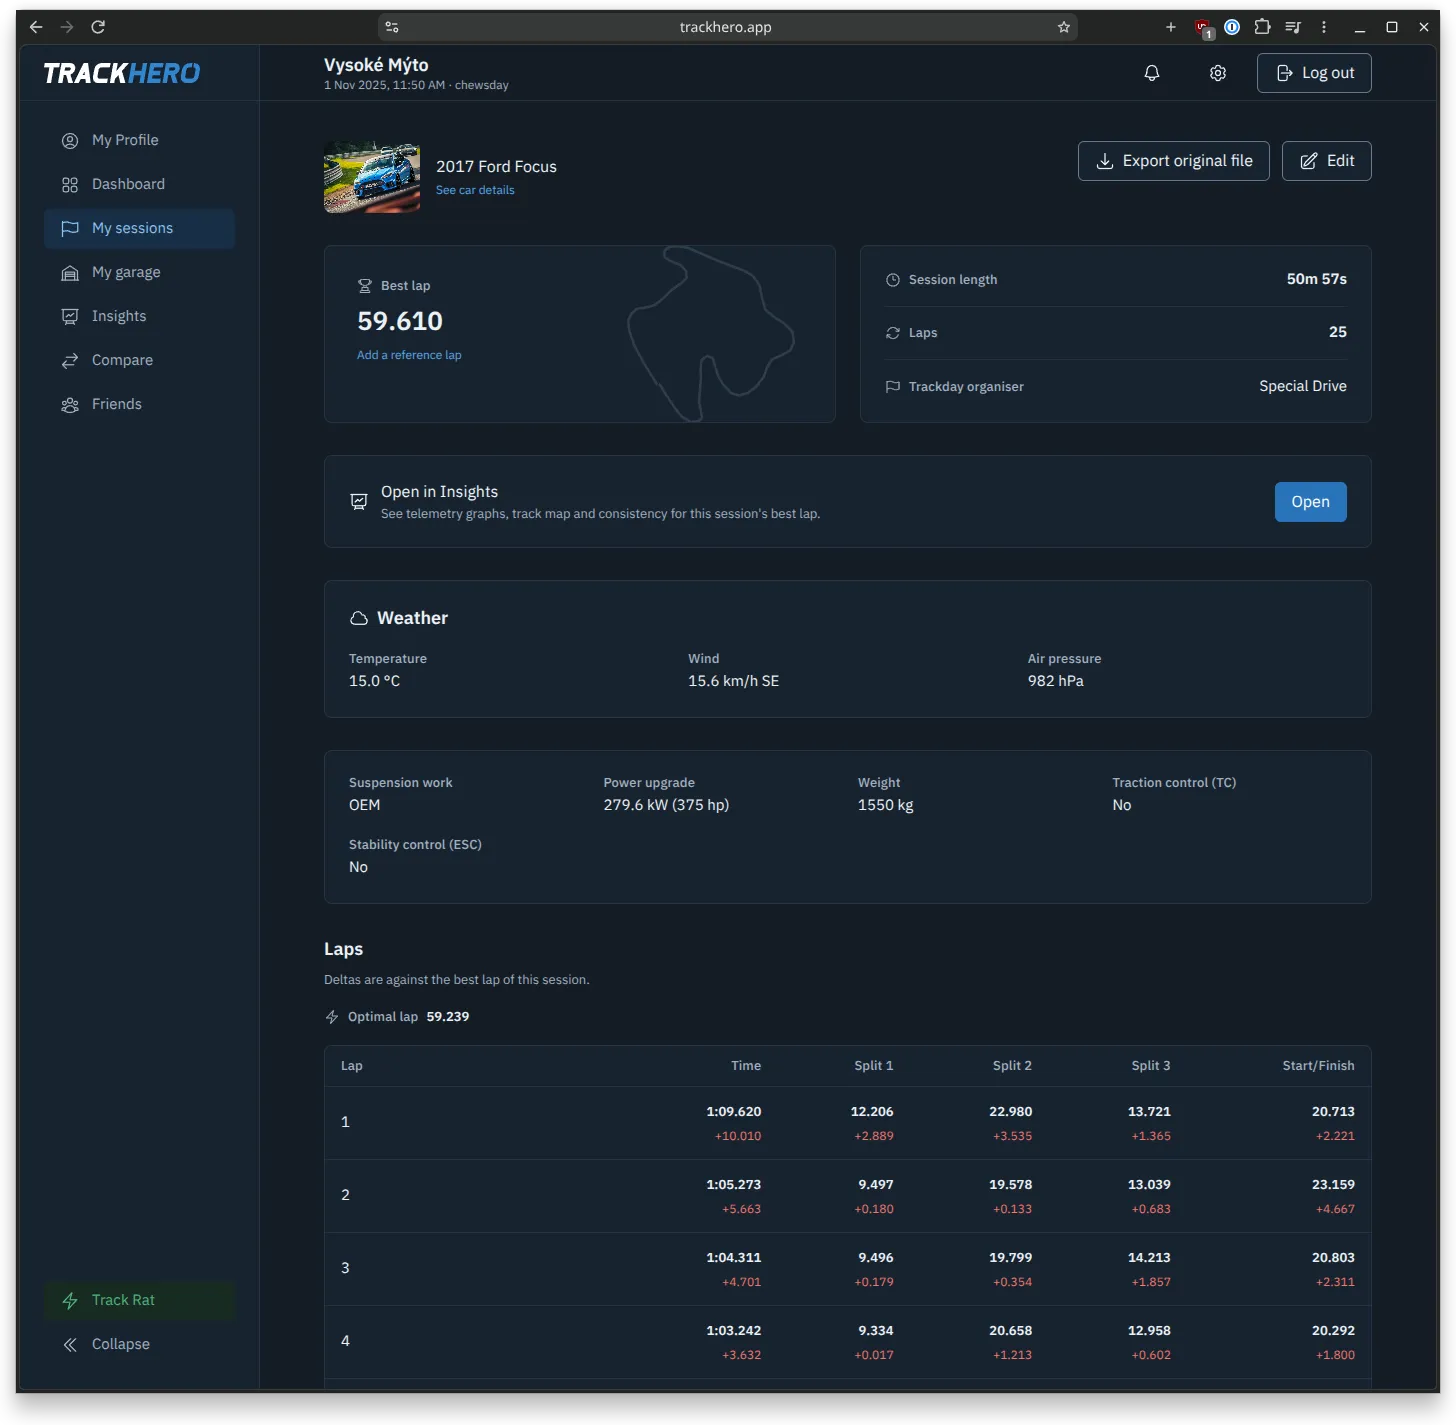Click the Lap column header
Viewport: 1456px width, 1425px height.
pos(352,1066)
